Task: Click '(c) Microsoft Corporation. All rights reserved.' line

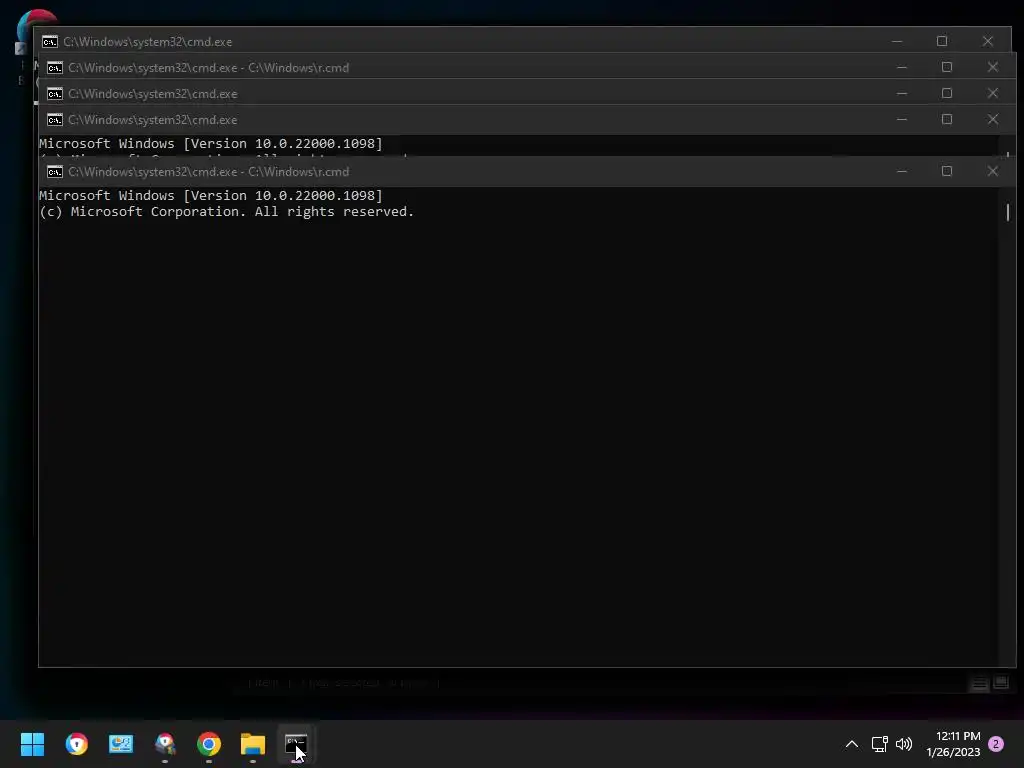Action: click(x=226, y=212)
